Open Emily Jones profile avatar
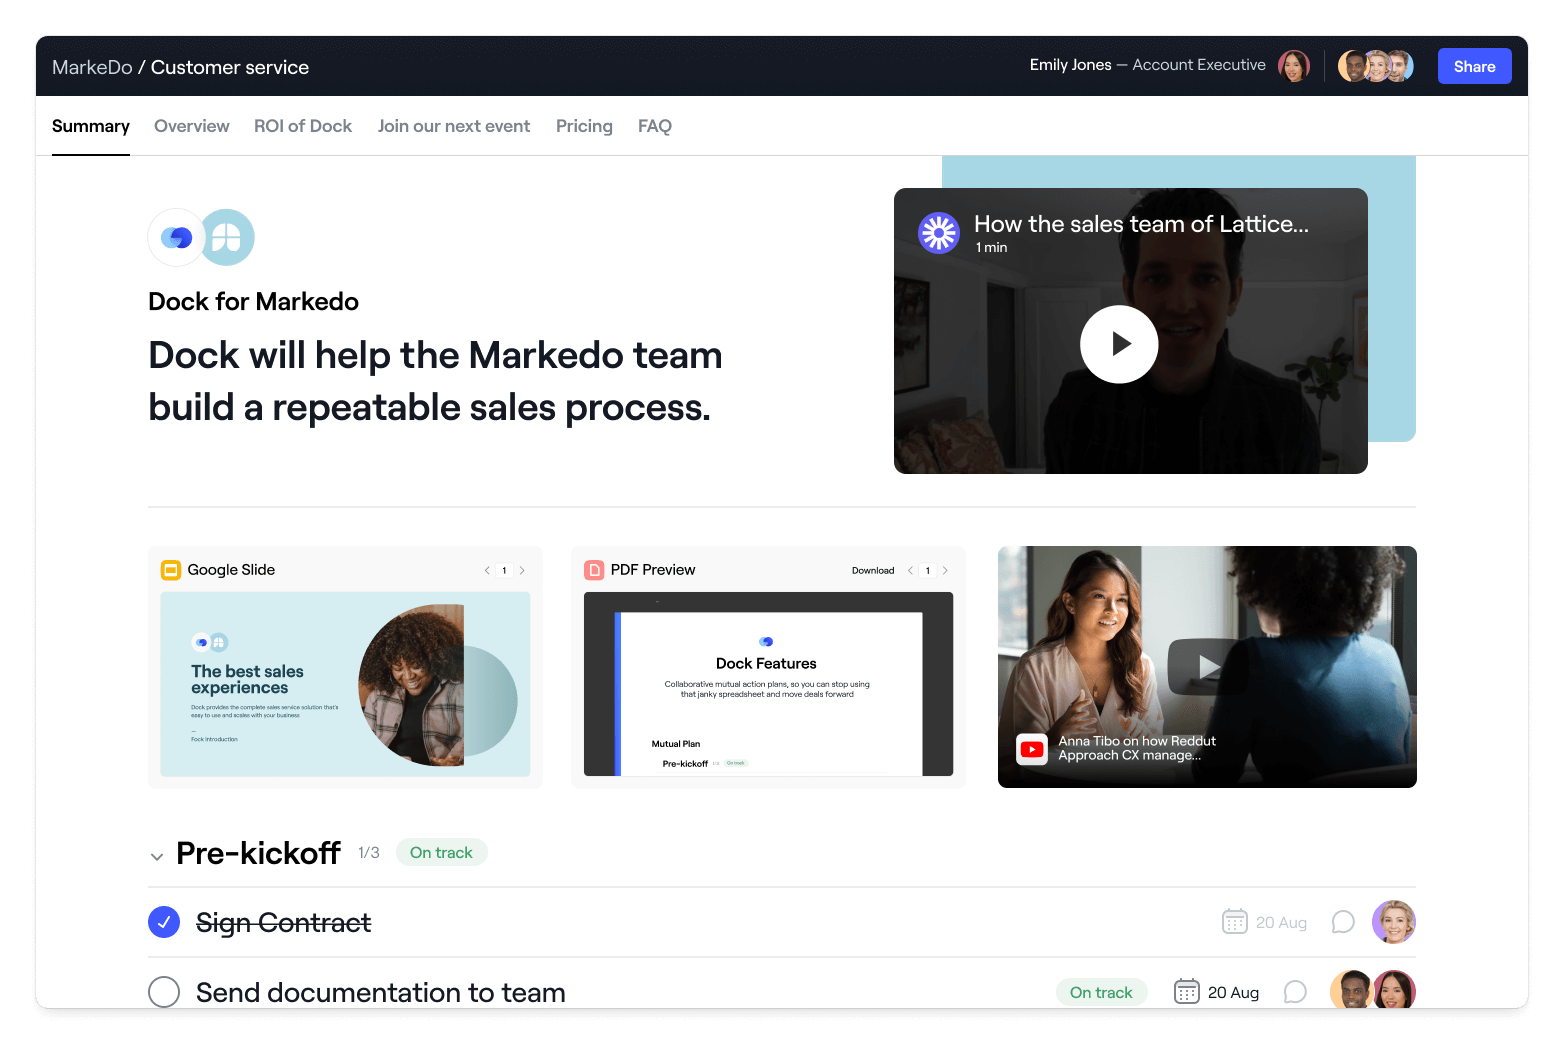The width and height of the screenshot is (1564, 1044). pyautogui.click(x=1294, y=66)
